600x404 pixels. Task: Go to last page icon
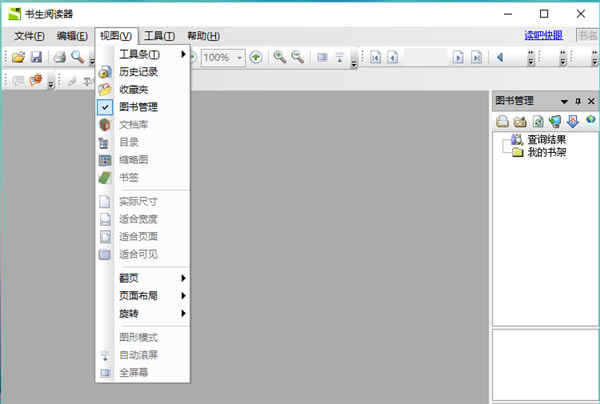pyautogui.click(x=476, y=57)
